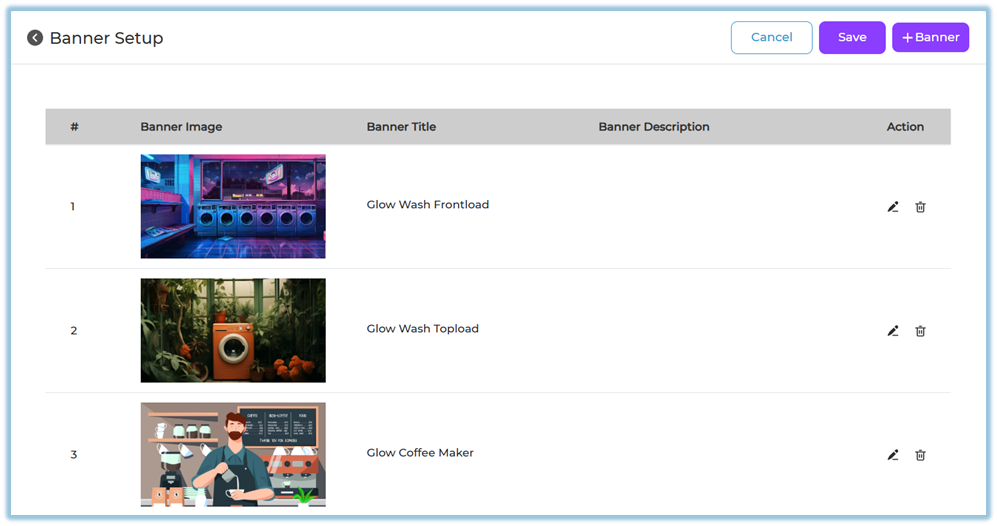Save the banner setup
This screenshot has width=997, height=526.
tap(851, 38)
